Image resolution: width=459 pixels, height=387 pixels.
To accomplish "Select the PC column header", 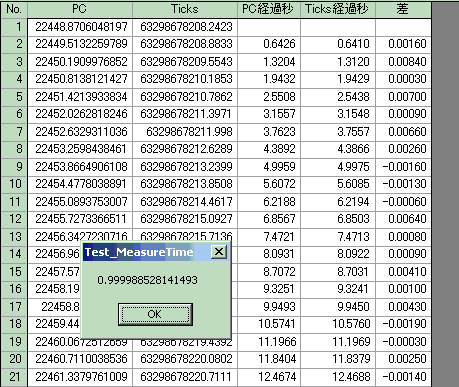I will 80,9.
